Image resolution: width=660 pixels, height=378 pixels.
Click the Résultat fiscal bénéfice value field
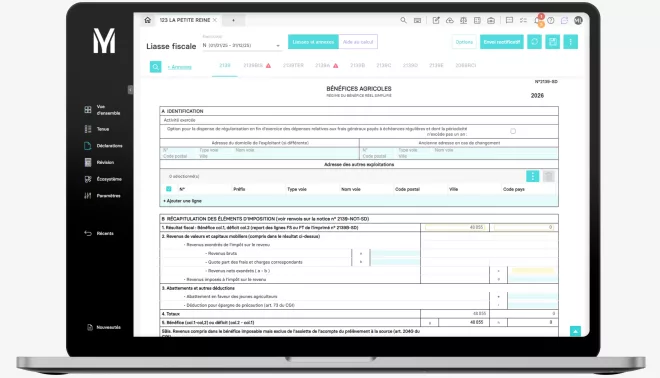(456, 227)
